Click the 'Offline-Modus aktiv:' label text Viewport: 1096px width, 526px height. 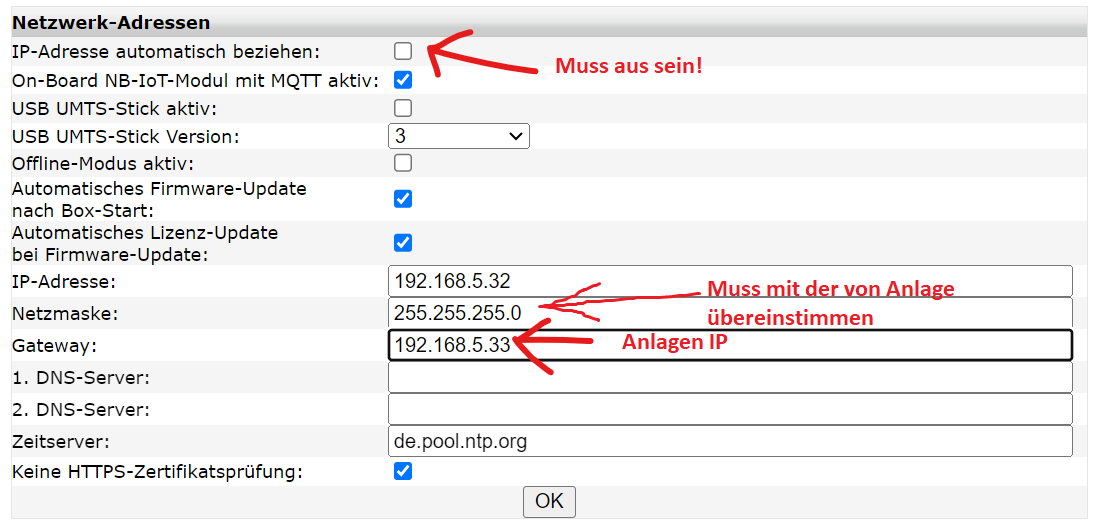pos(103,164)
